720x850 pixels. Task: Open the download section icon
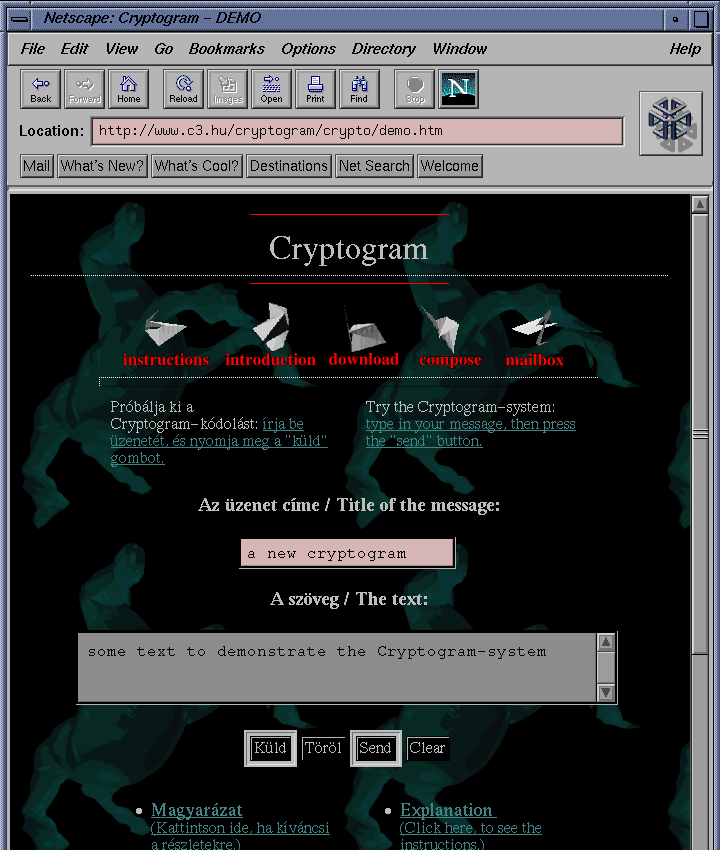362,328
